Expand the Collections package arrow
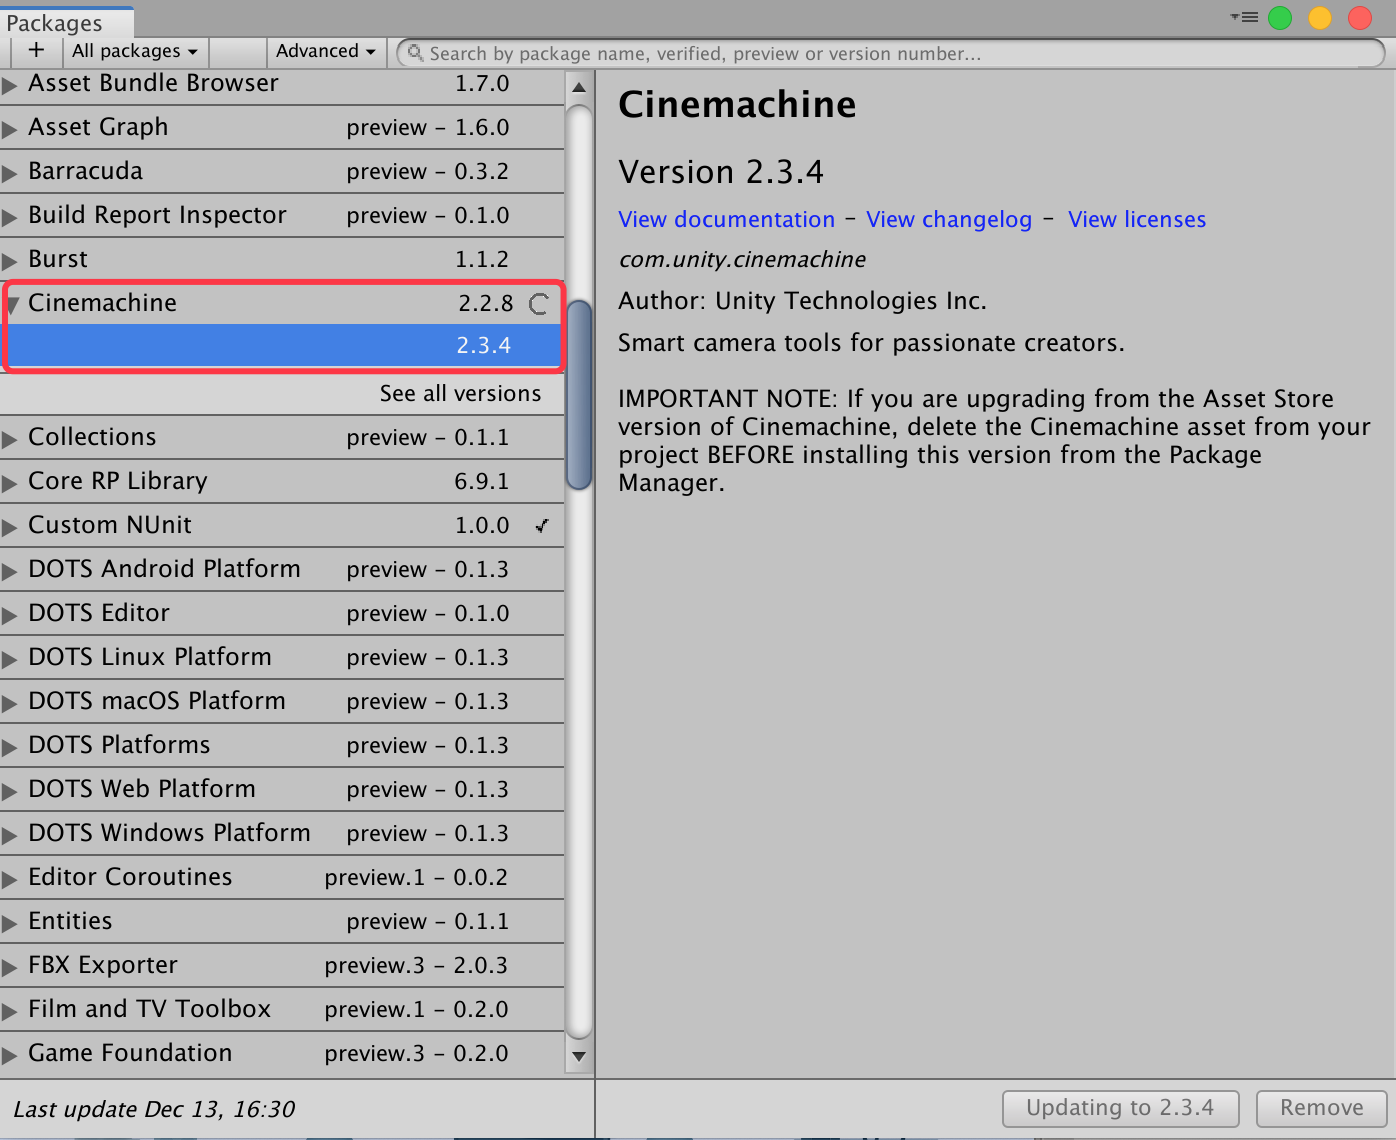 (x=10, y=439)
